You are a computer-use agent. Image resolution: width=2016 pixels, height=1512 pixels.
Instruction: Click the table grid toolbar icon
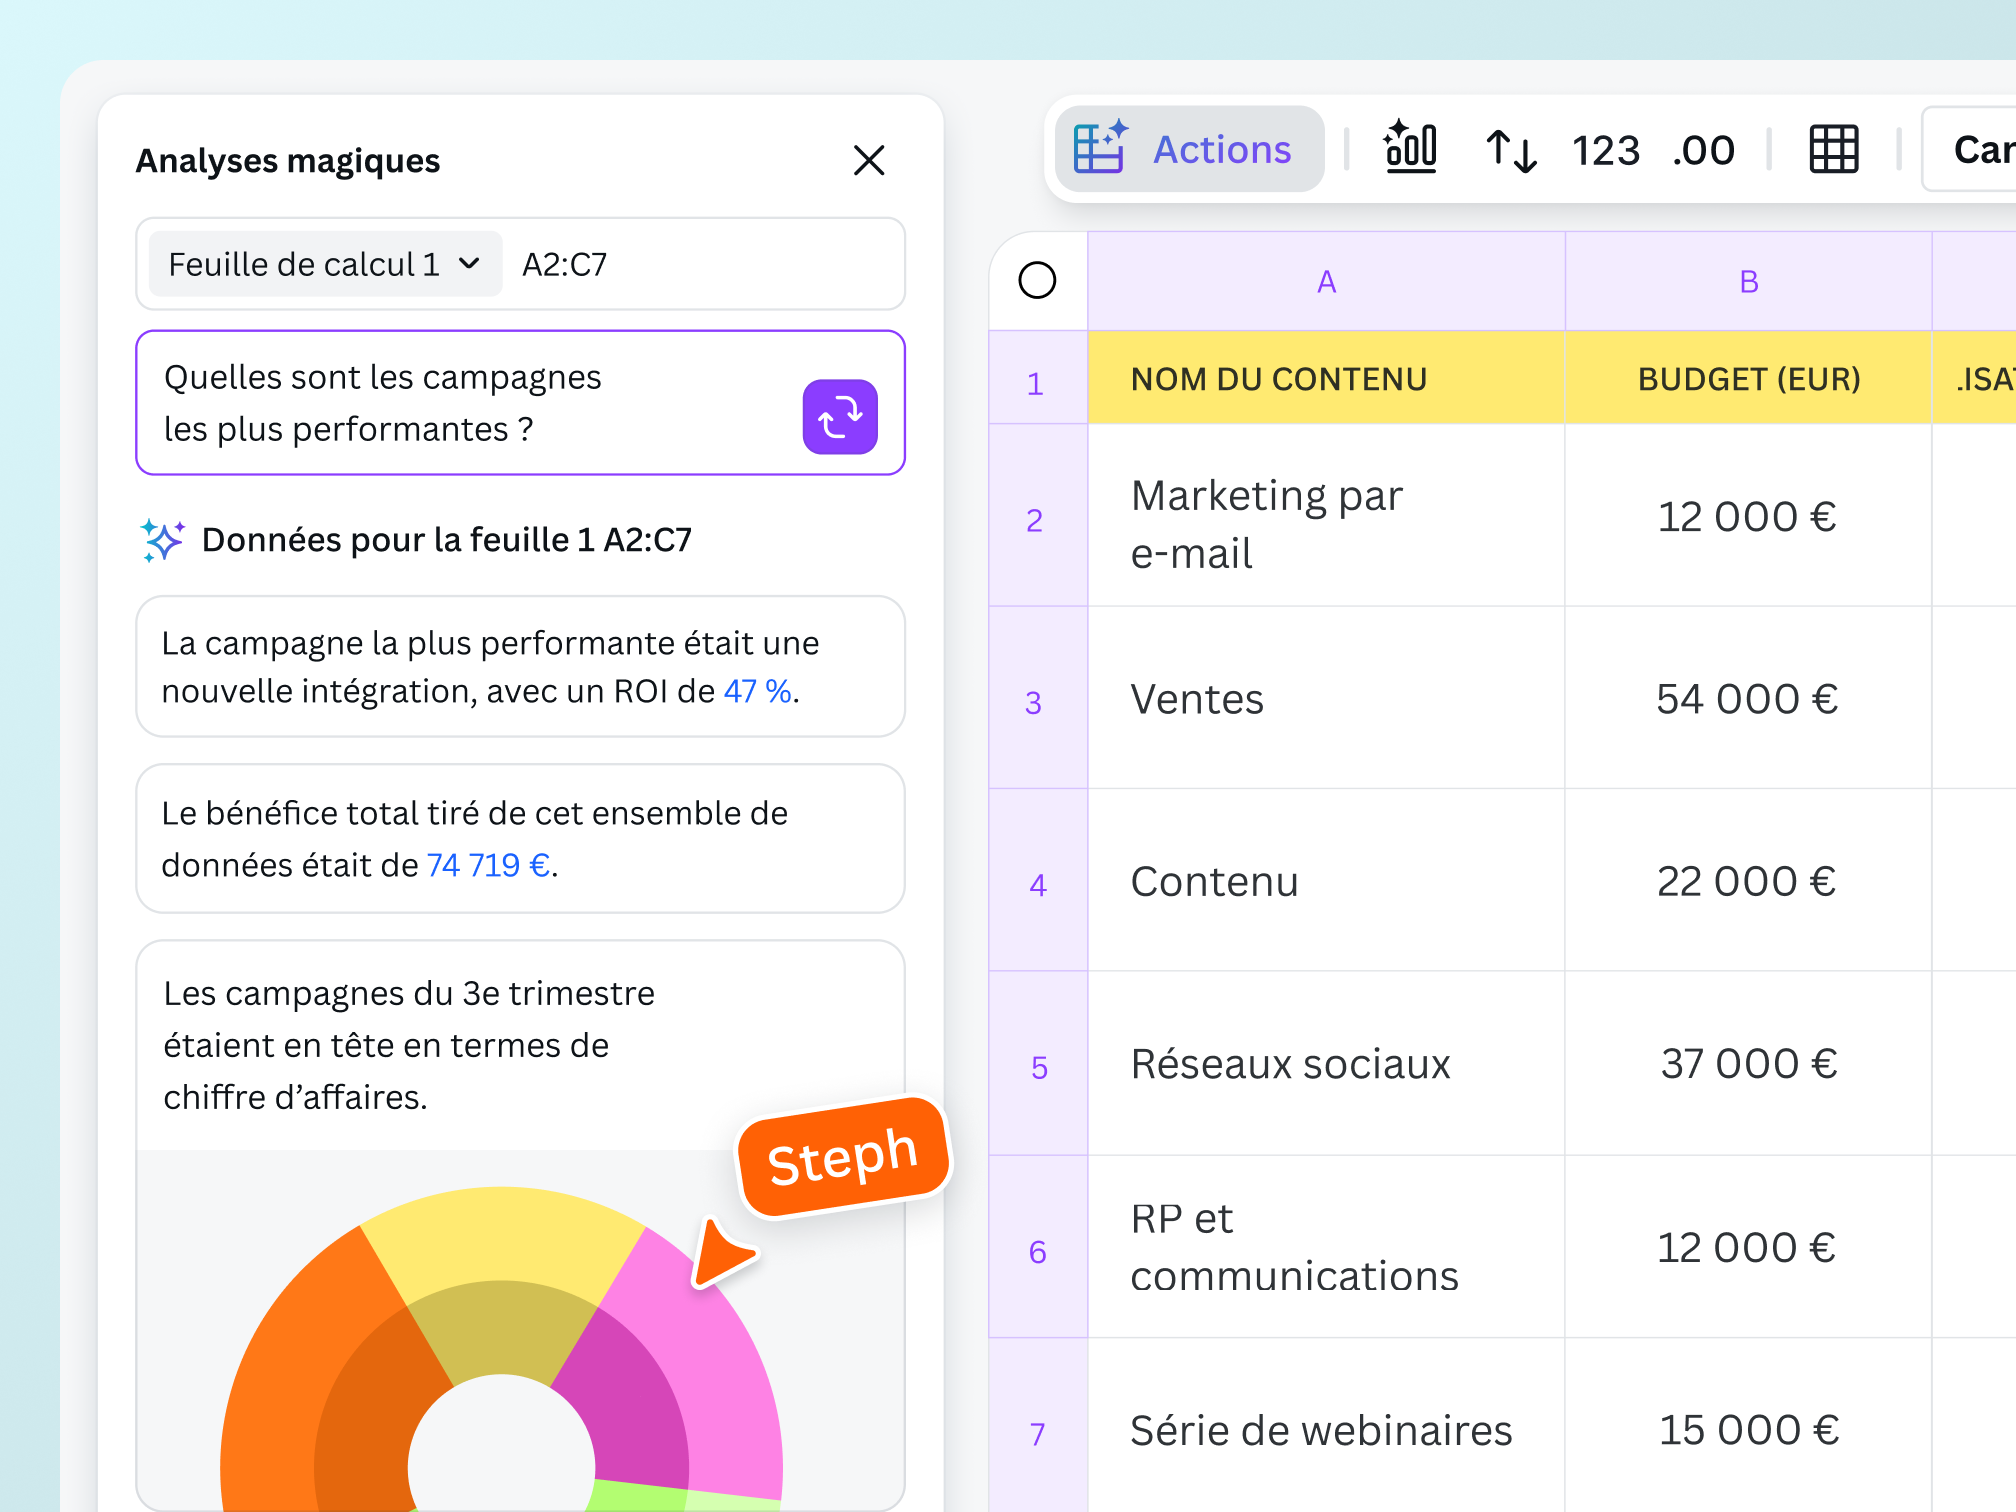point(1834,150)
